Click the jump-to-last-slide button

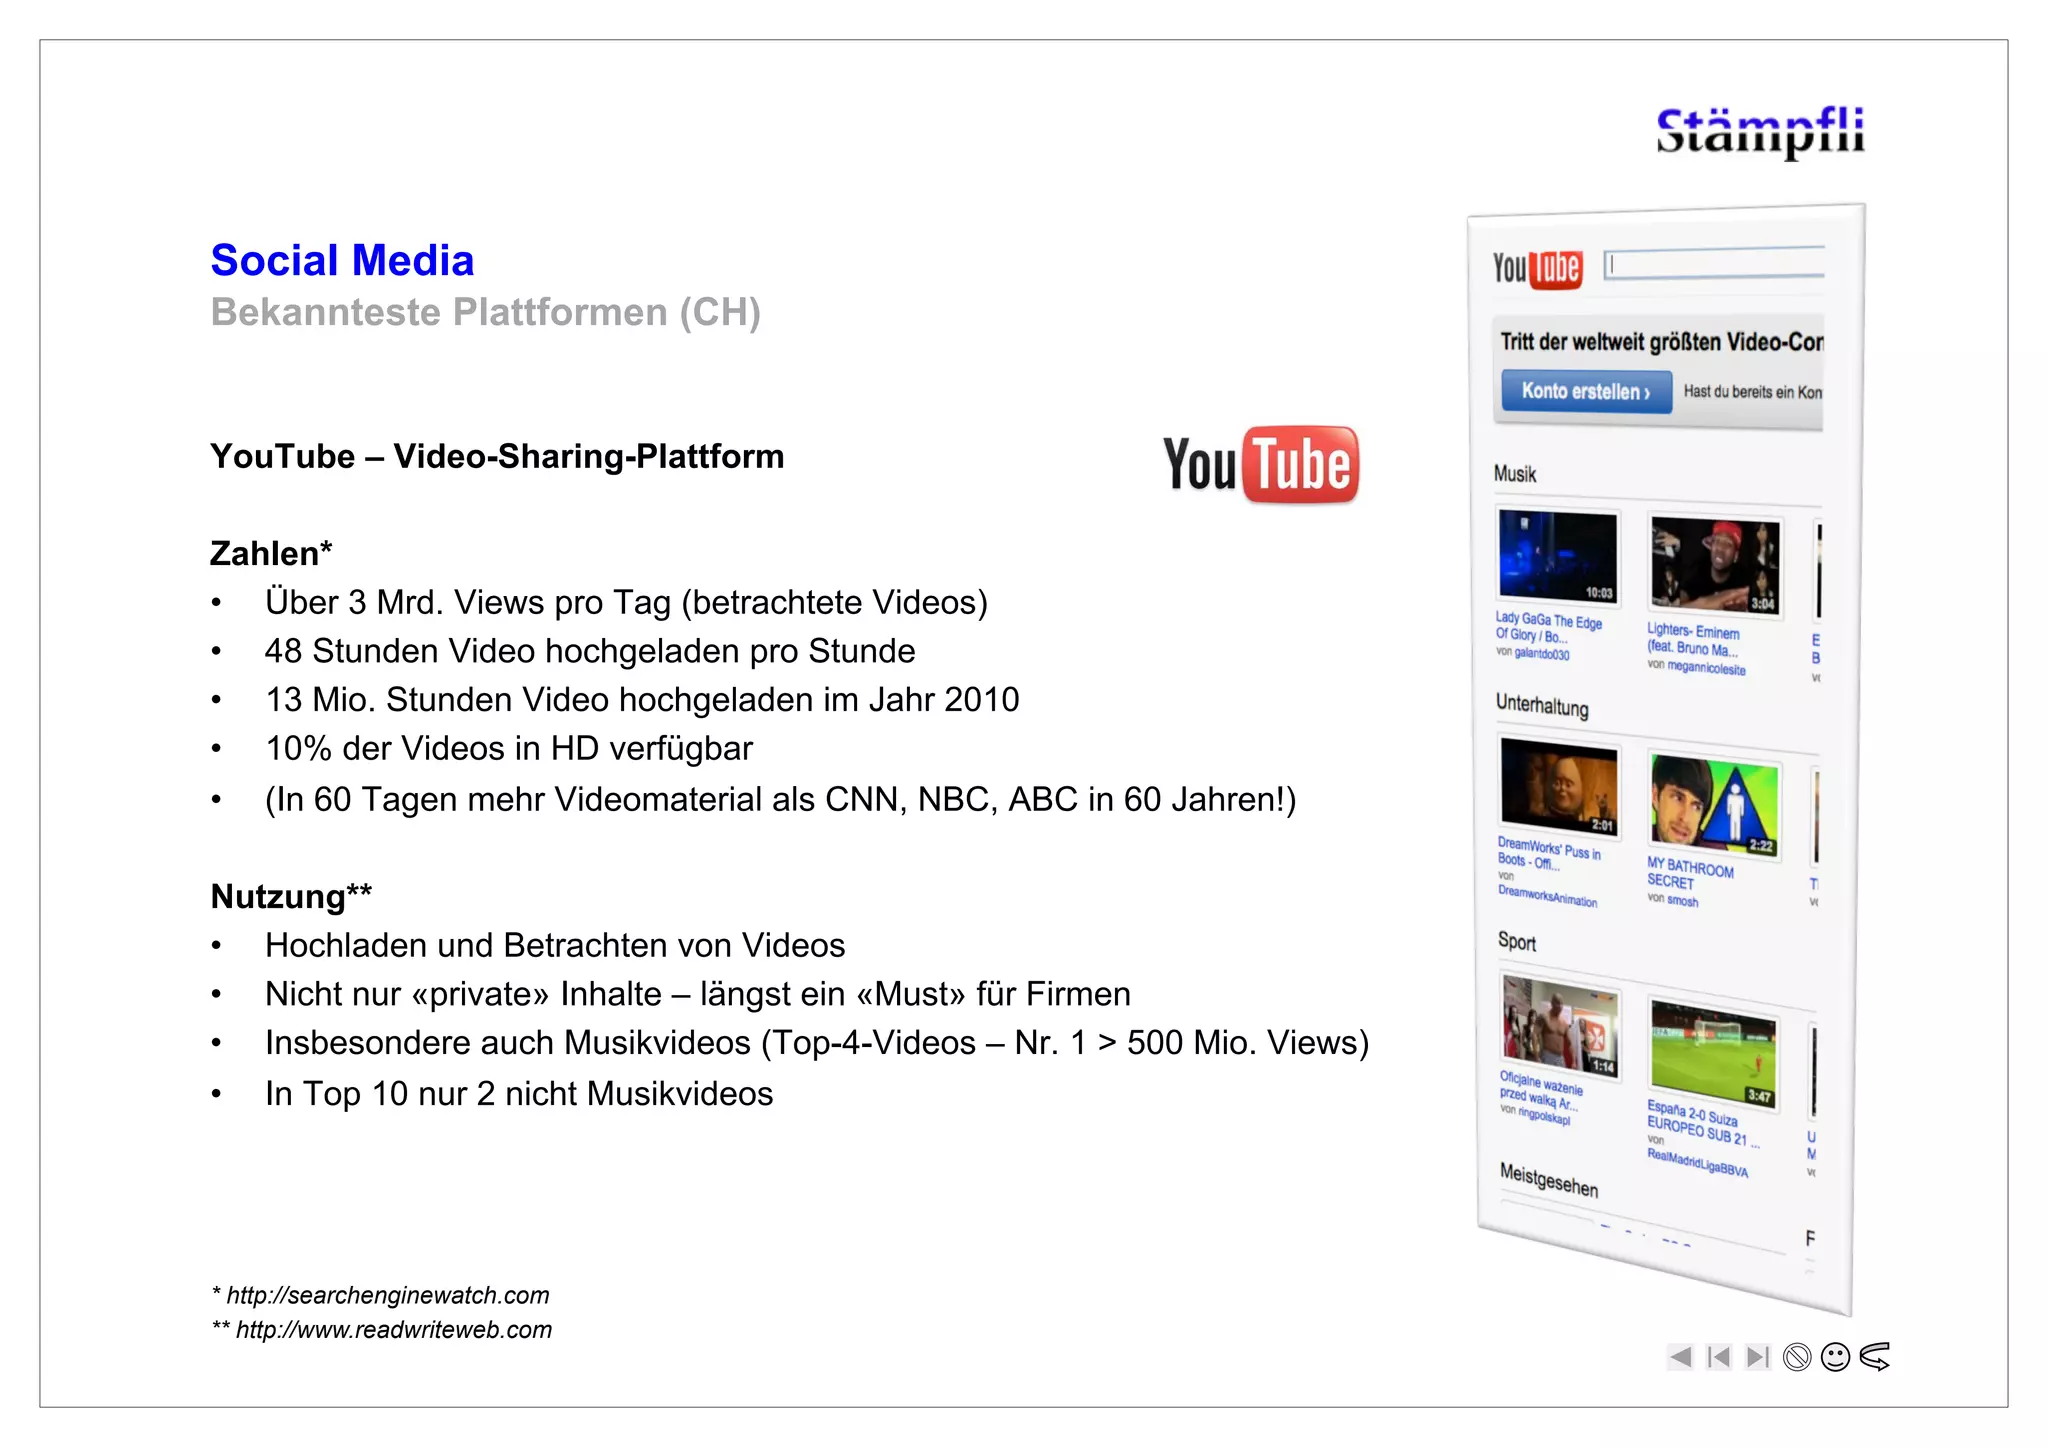(x=1758, y=1357)
